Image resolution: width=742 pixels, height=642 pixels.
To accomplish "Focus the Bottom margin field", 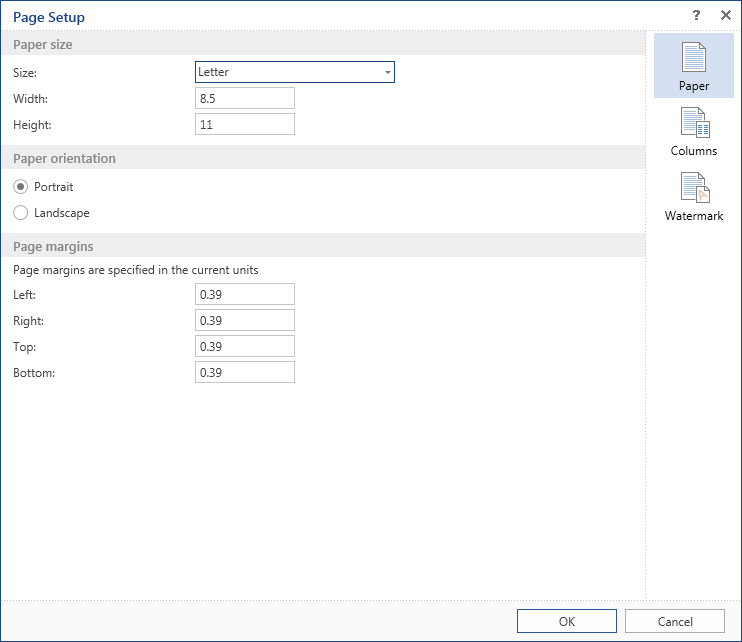I will point(245,372).
